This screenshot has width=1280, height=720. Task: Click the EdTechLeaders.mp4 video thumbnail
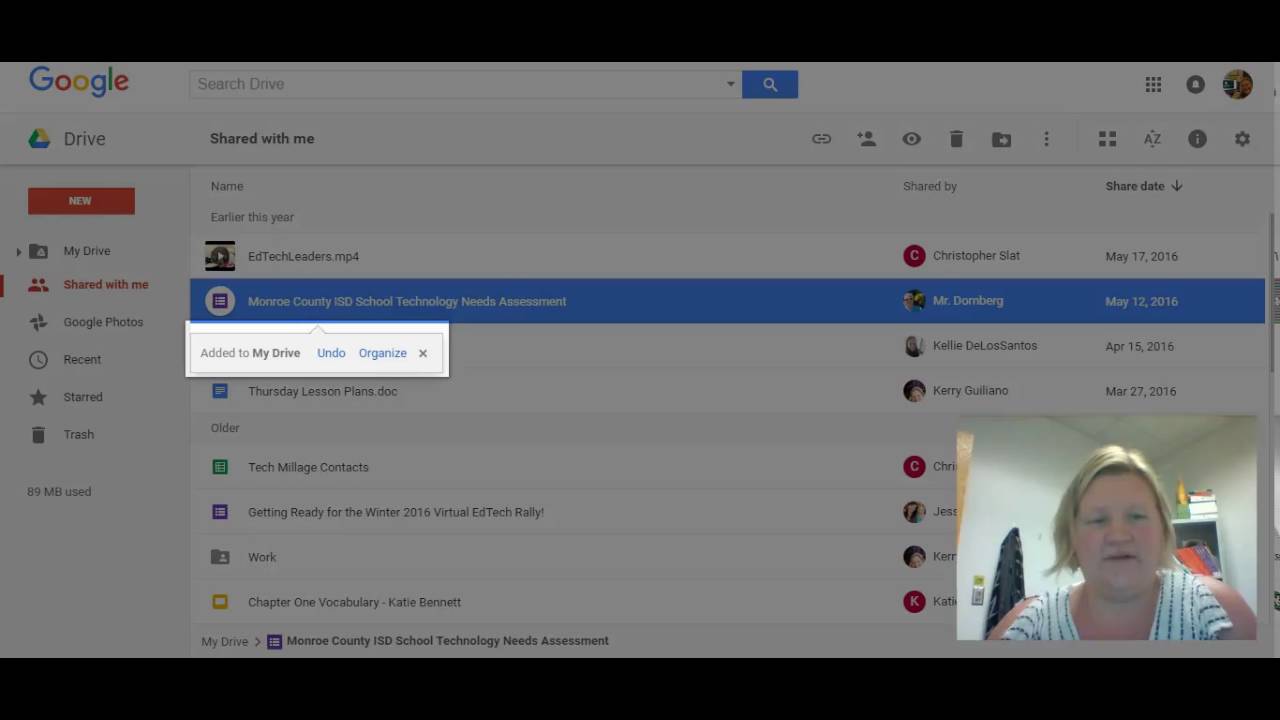click(220, 256)
